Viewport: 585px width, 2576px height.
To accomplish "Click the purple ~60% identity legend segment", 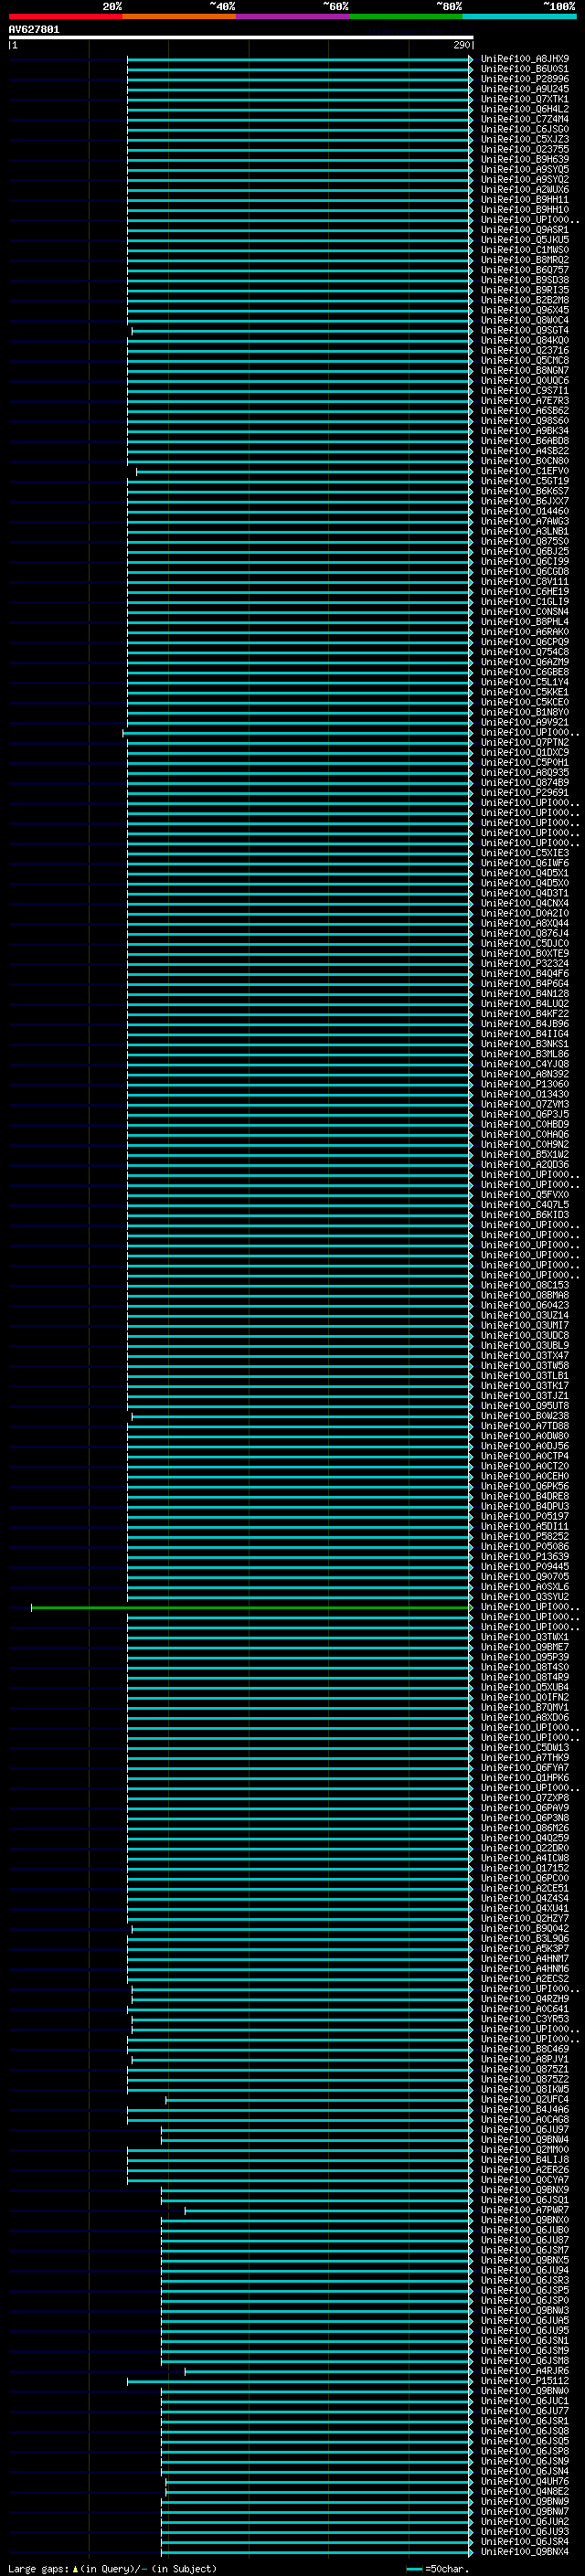I will pyautogui.click(x=293, y=17).
